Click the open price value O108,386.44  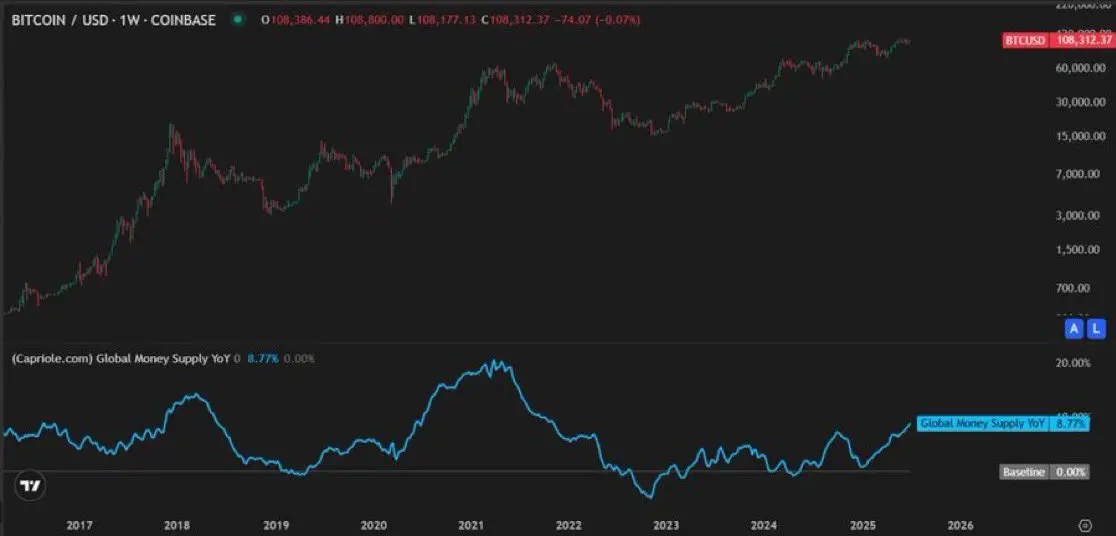(x=295, y=20)
